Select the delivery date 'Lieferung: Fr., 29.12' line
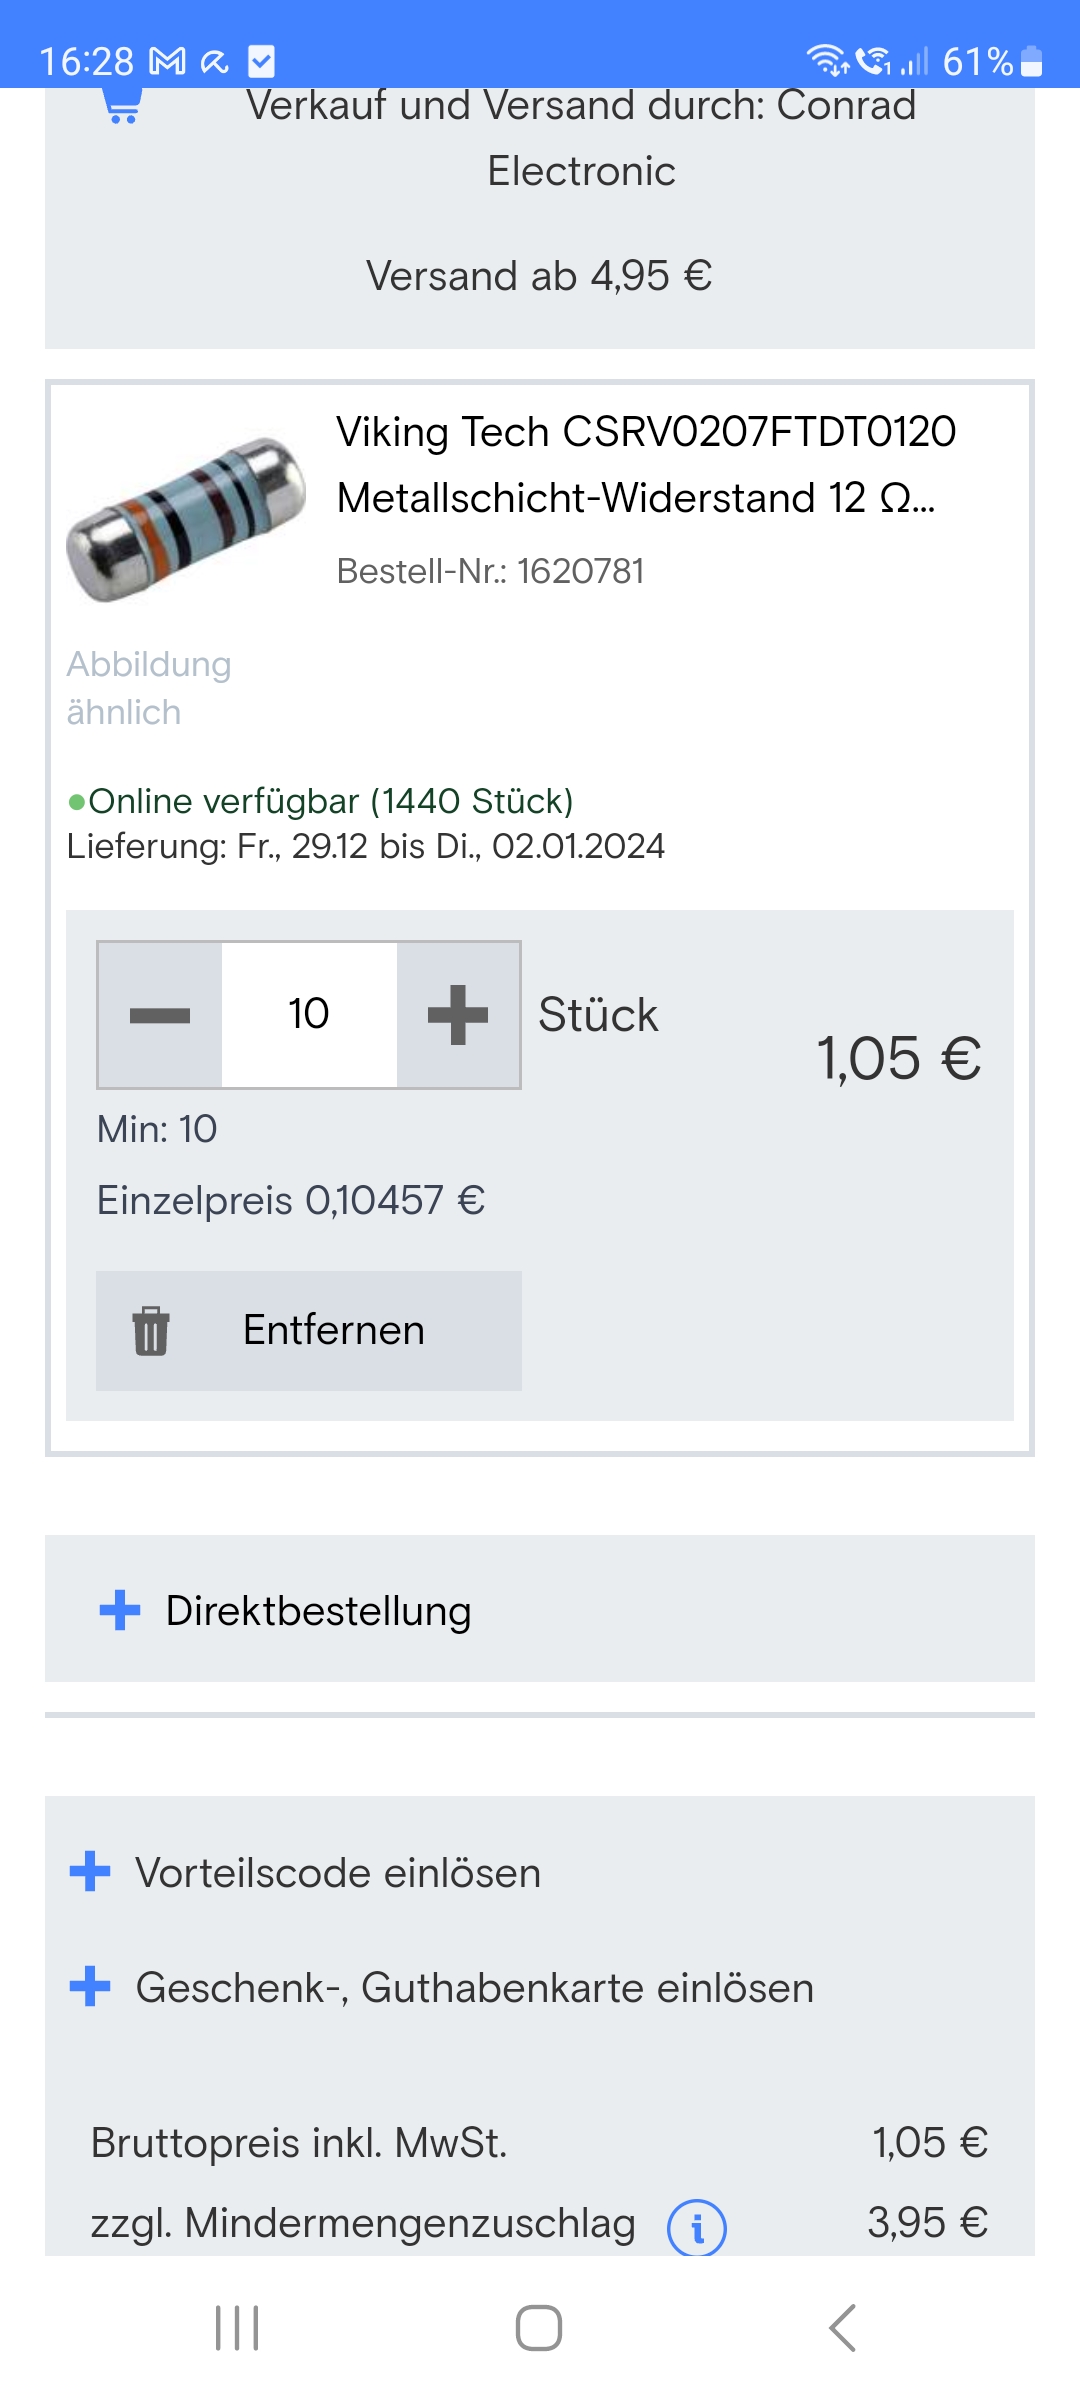Image resolution: width=1080 pixels, height=2400 pixels. coord(366,846)
